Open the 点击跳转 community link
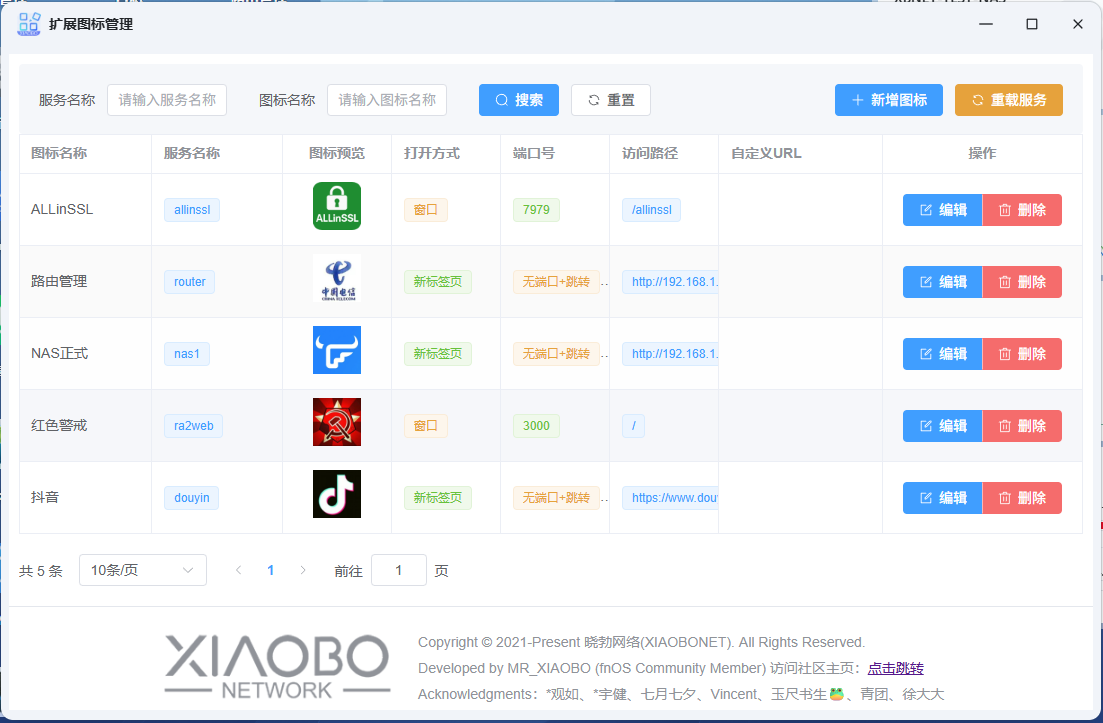 coord(895,668)
